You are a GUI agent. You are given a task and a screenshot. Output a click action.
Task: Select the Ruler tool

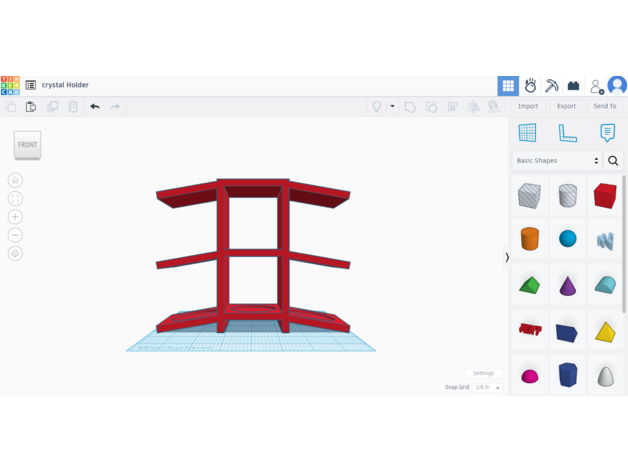(567, 133)
